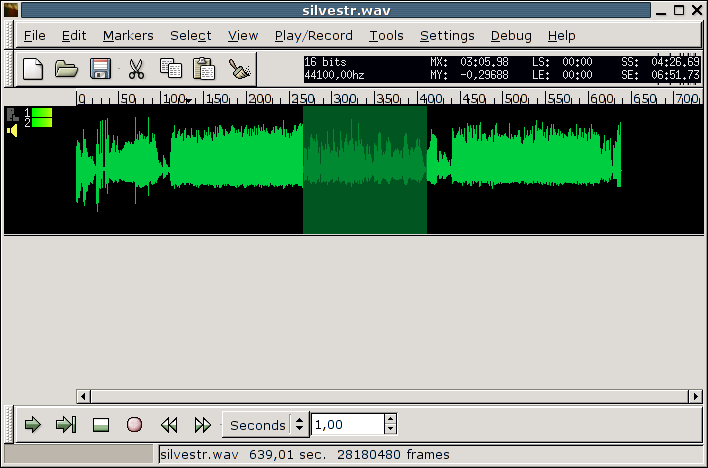Maximize the silvestr.wav window
The width and height of the screenshot is (708, 468).
click(x=679, y=10)
